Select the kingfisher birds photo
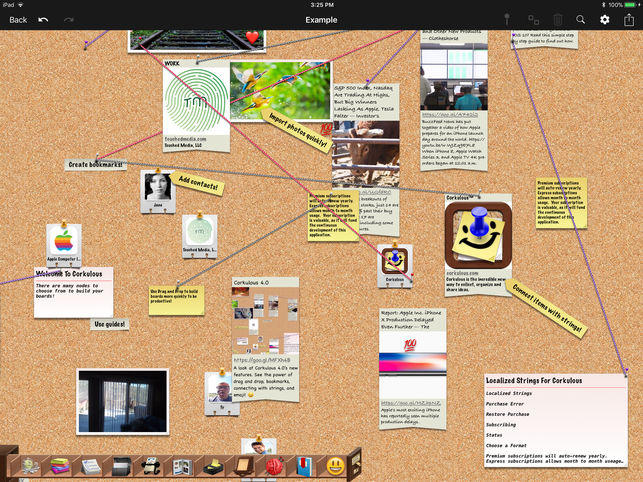The height and width of the screenshot is (482, 643). tap(280, 91)
